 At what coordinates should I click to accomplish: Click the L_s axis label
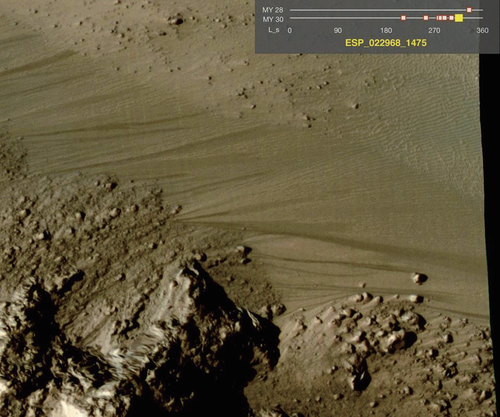(x=274, y=30)
